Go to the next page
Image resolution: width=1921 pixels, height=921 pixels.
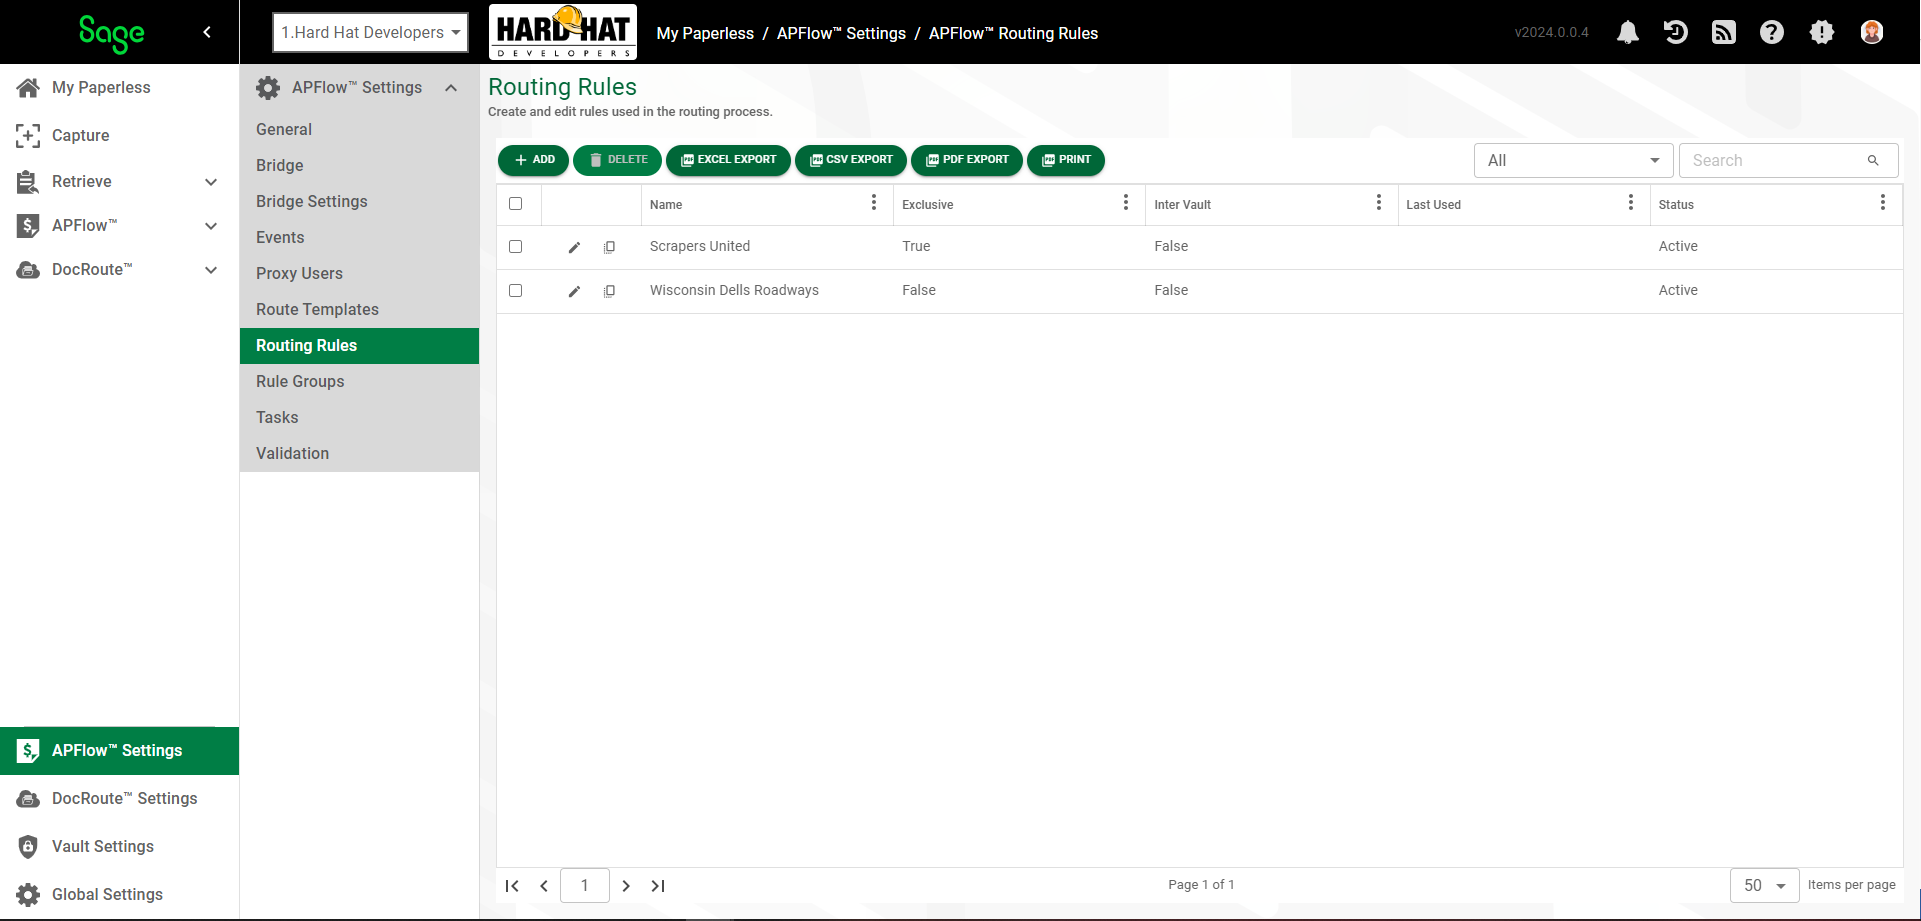click(626, 886)
